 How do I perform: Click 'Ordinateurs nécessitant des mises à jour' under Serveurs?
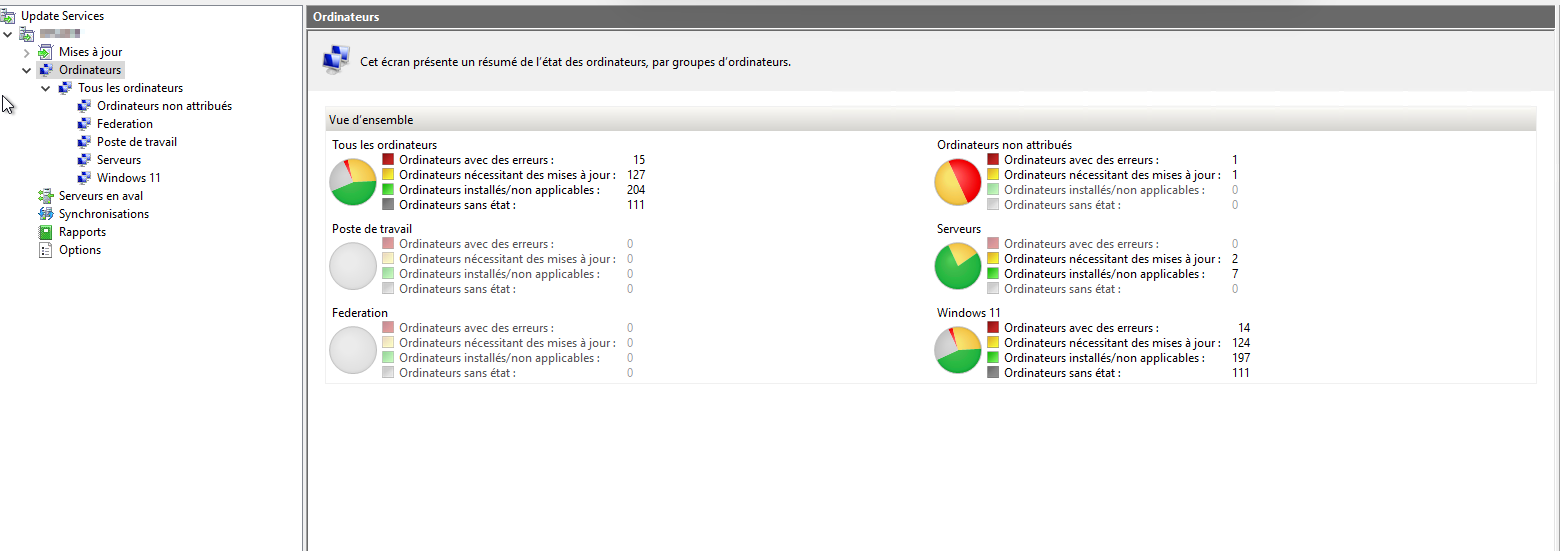click(x=1113, y=259)
